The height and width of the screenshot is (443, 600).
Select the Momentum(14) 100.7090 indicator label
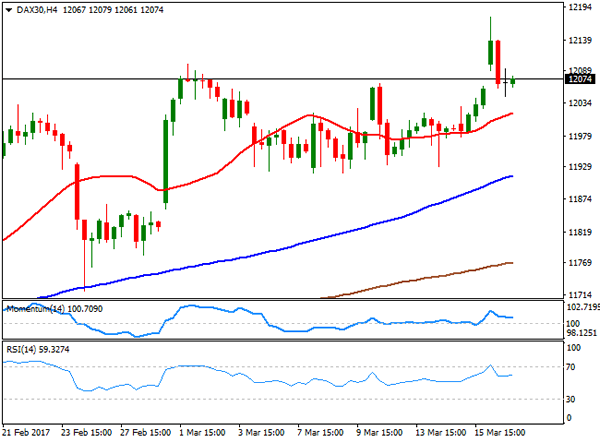[54, 309]
